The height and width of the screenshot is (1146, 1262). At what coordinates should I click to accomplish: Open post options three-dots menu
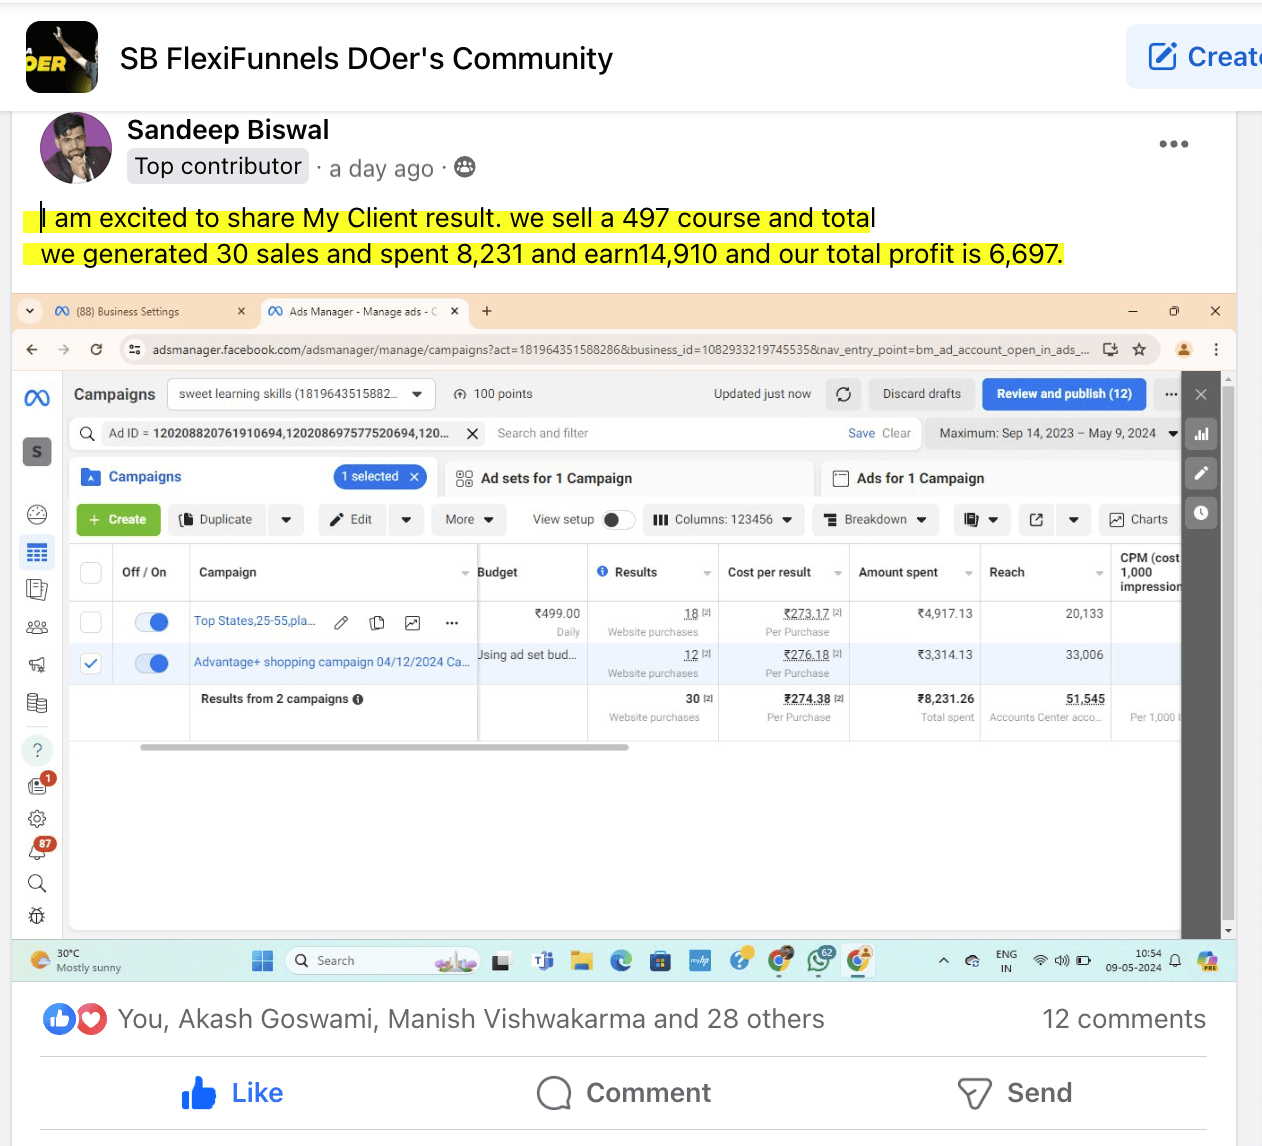1173,144
